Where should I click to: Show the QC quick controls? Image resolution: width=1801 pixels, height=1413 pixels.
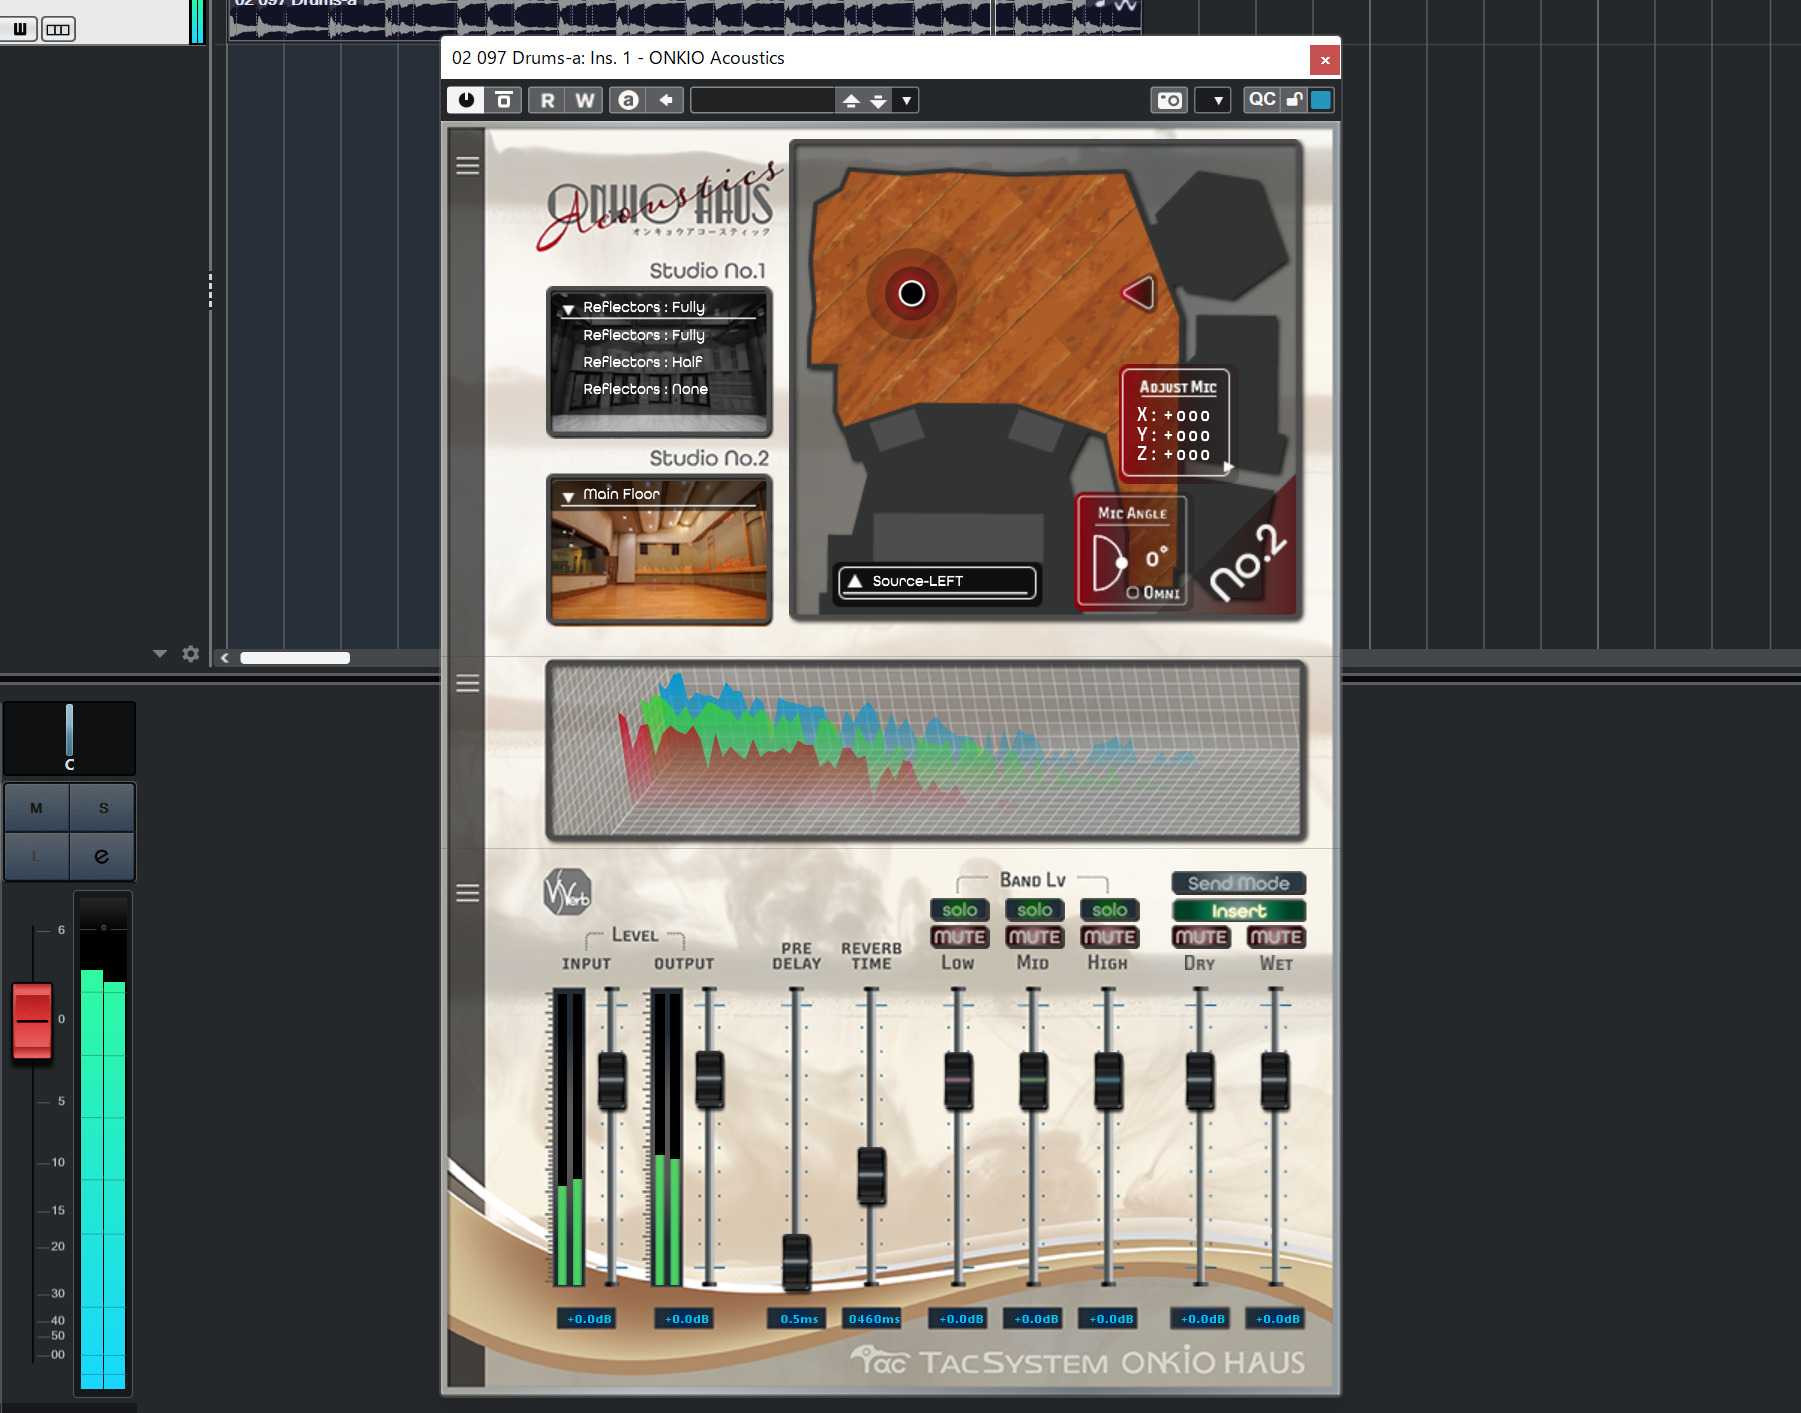pyautogui.click(x=1262, y=99)
